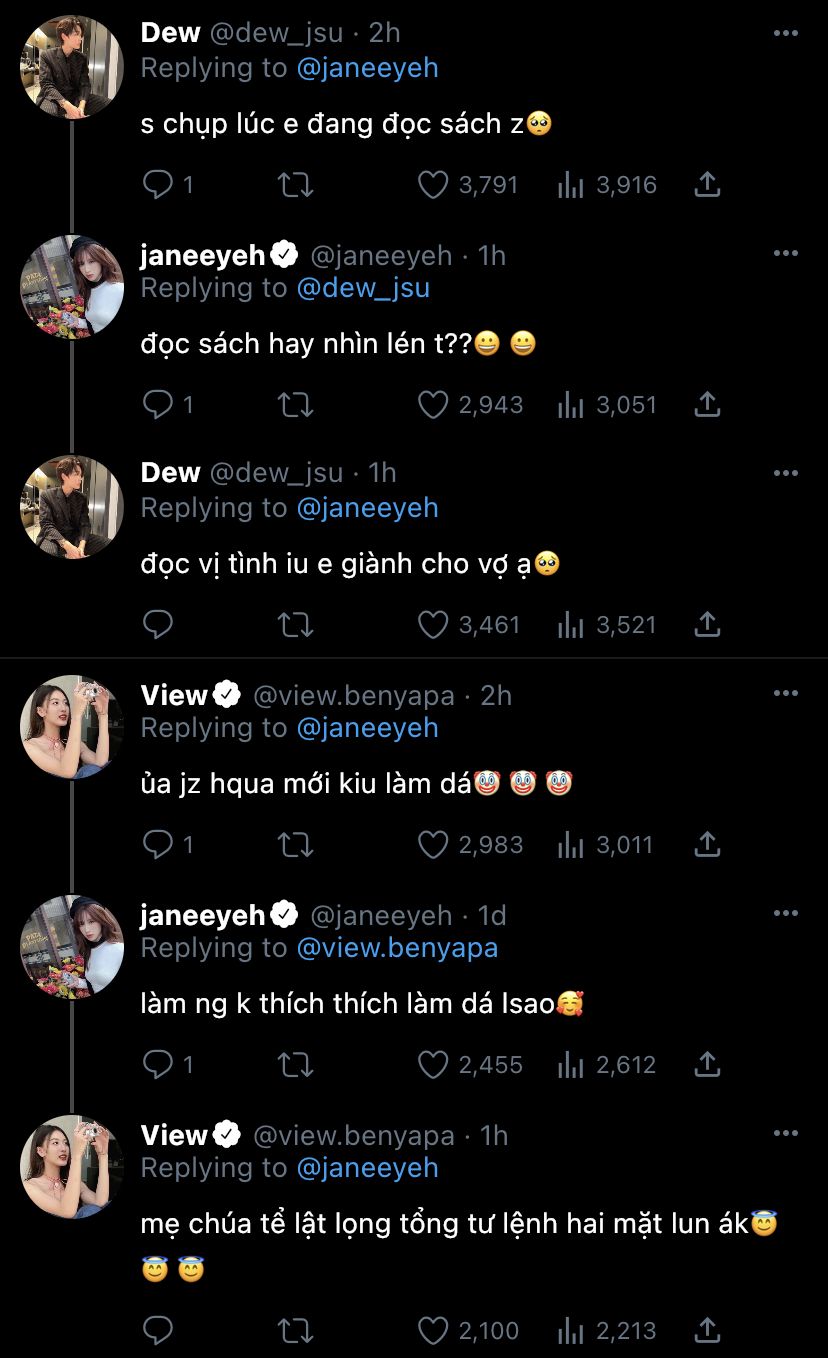Open @view.benyapa mention in janeeyeh's reply
This screenshot has width=828, height=1358.
pyautogui.click(x=397, y=948)
